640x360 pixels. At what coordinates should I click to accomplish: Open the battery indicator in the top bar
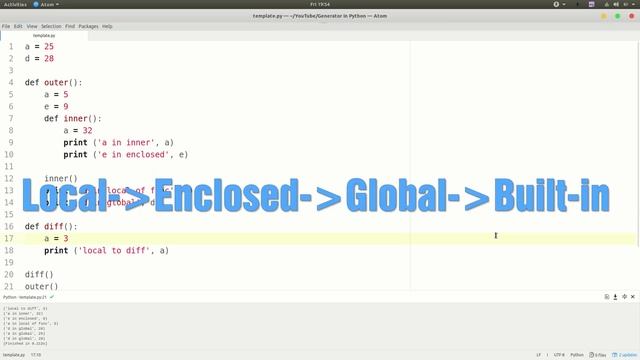coord(626,4)
